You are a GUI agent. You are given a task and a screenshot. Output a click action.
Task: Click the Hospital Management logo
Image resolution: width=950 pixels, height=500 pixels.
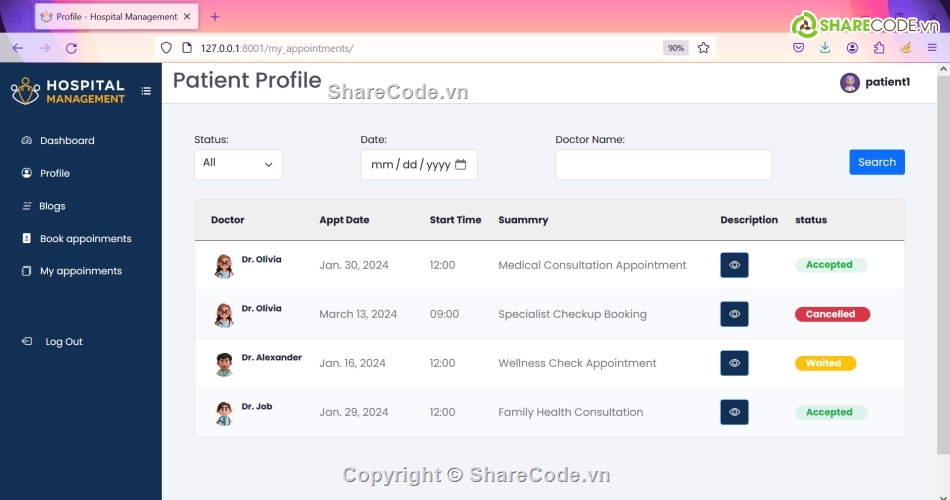pyautogui.click(x=68, y=91)
